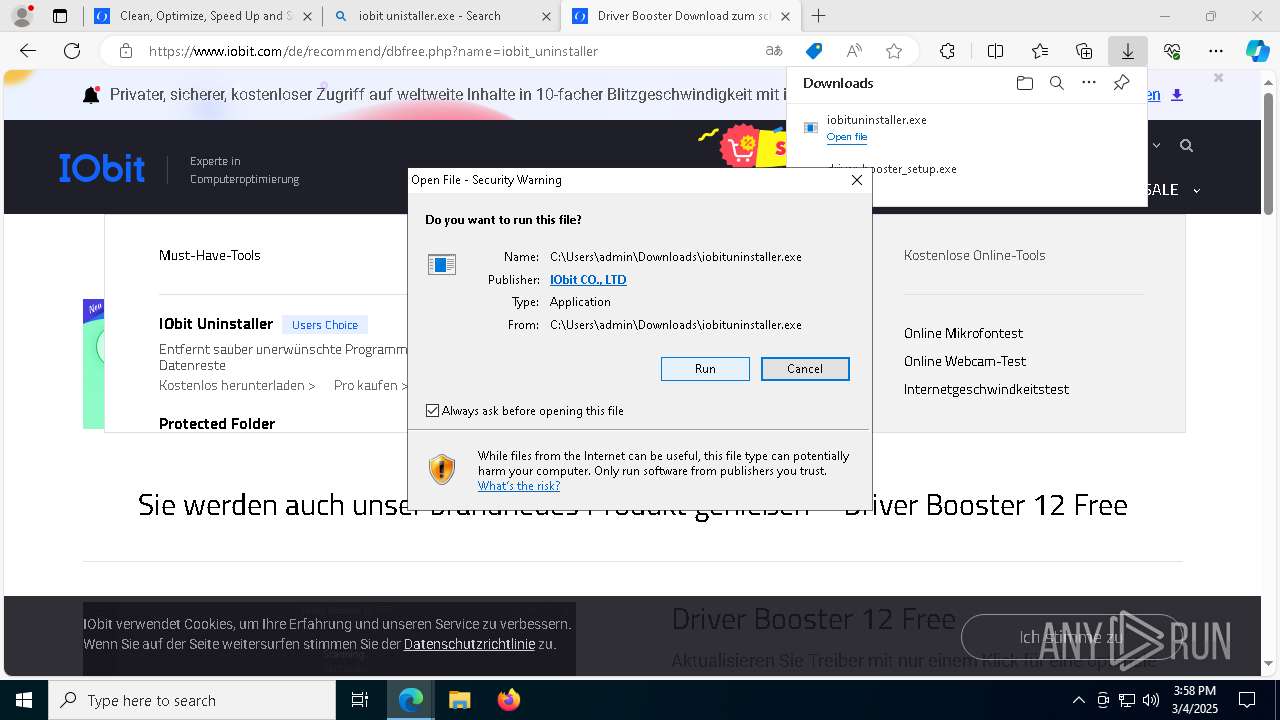Open the Copilot sidebar icon

(1258, 51)
